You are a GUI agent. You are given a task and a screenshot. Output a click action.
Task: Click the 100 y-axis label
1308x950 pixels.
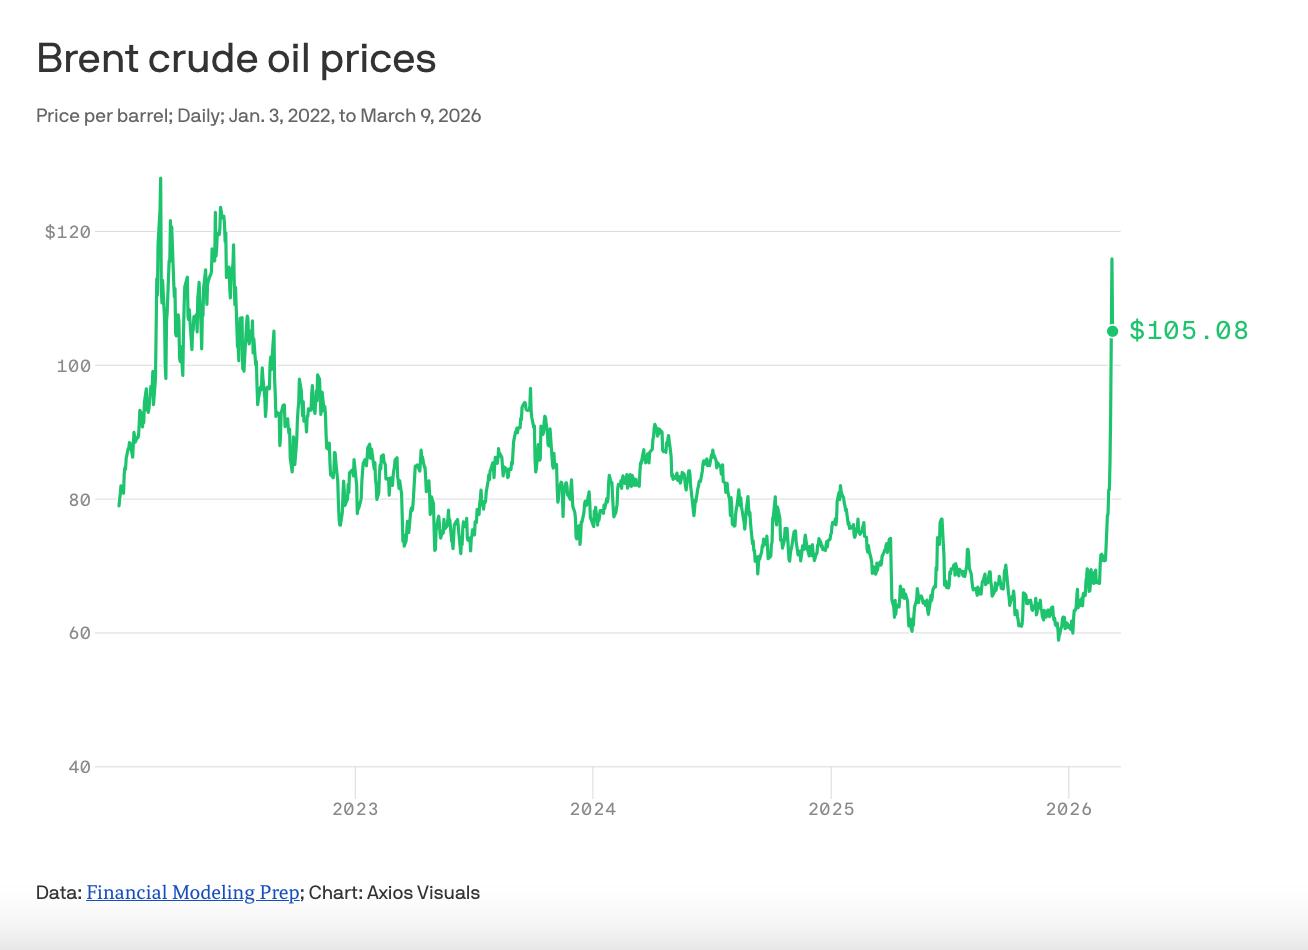(x=73, y=366)
